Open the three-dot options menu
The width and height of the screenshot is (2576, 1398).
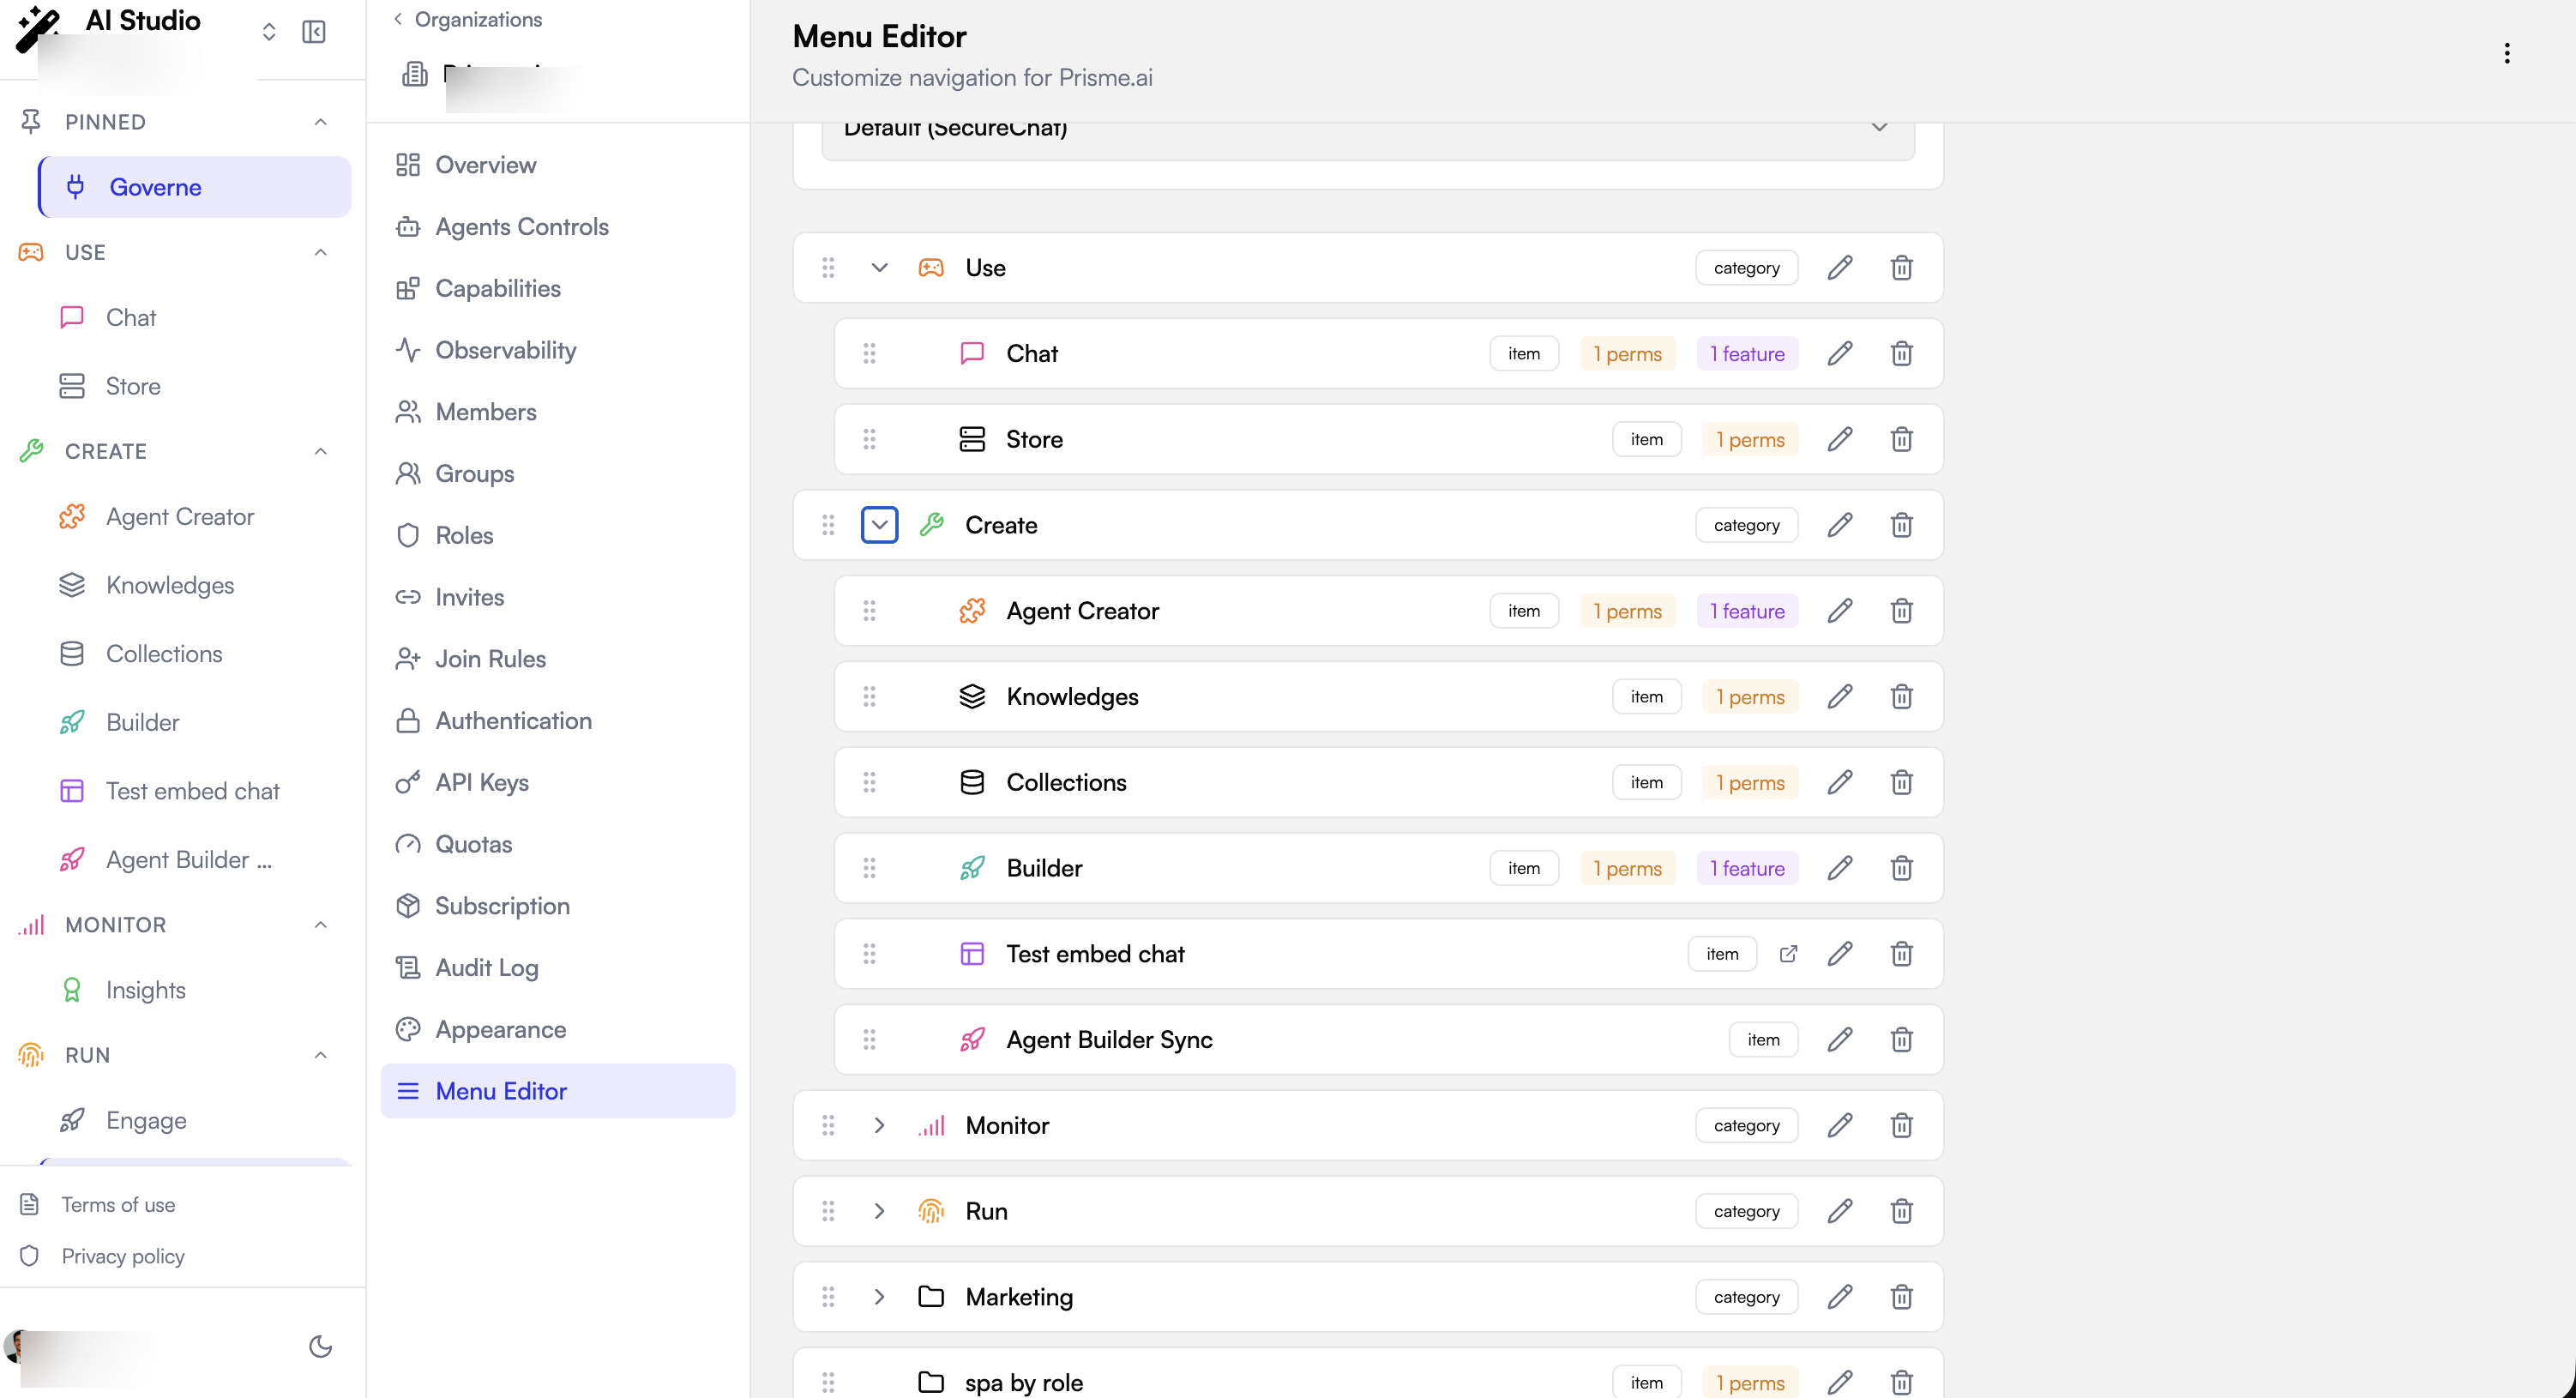pos(2506,53)
